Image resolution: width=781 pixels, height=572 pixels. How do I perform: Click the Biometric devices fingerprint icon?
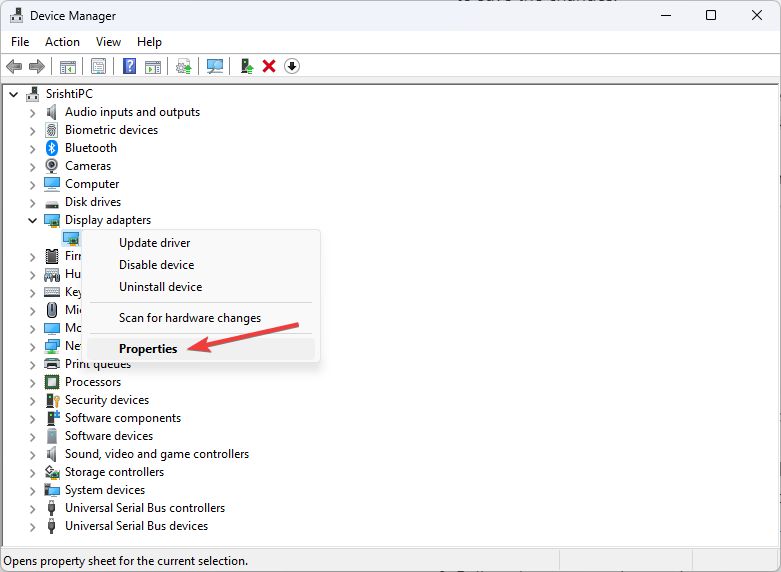coord(52,130)
